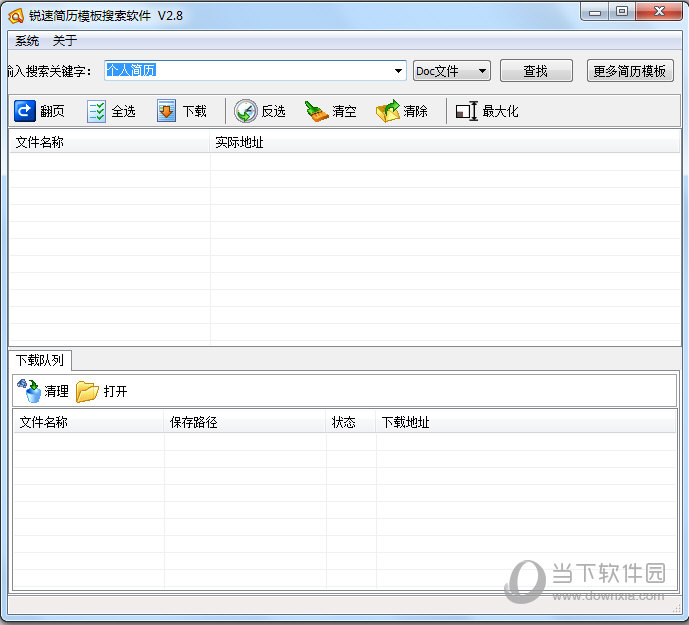This screenshot has width=689, height=625.
Task: Click the 下载地址 column header
Action: point(526,422)
